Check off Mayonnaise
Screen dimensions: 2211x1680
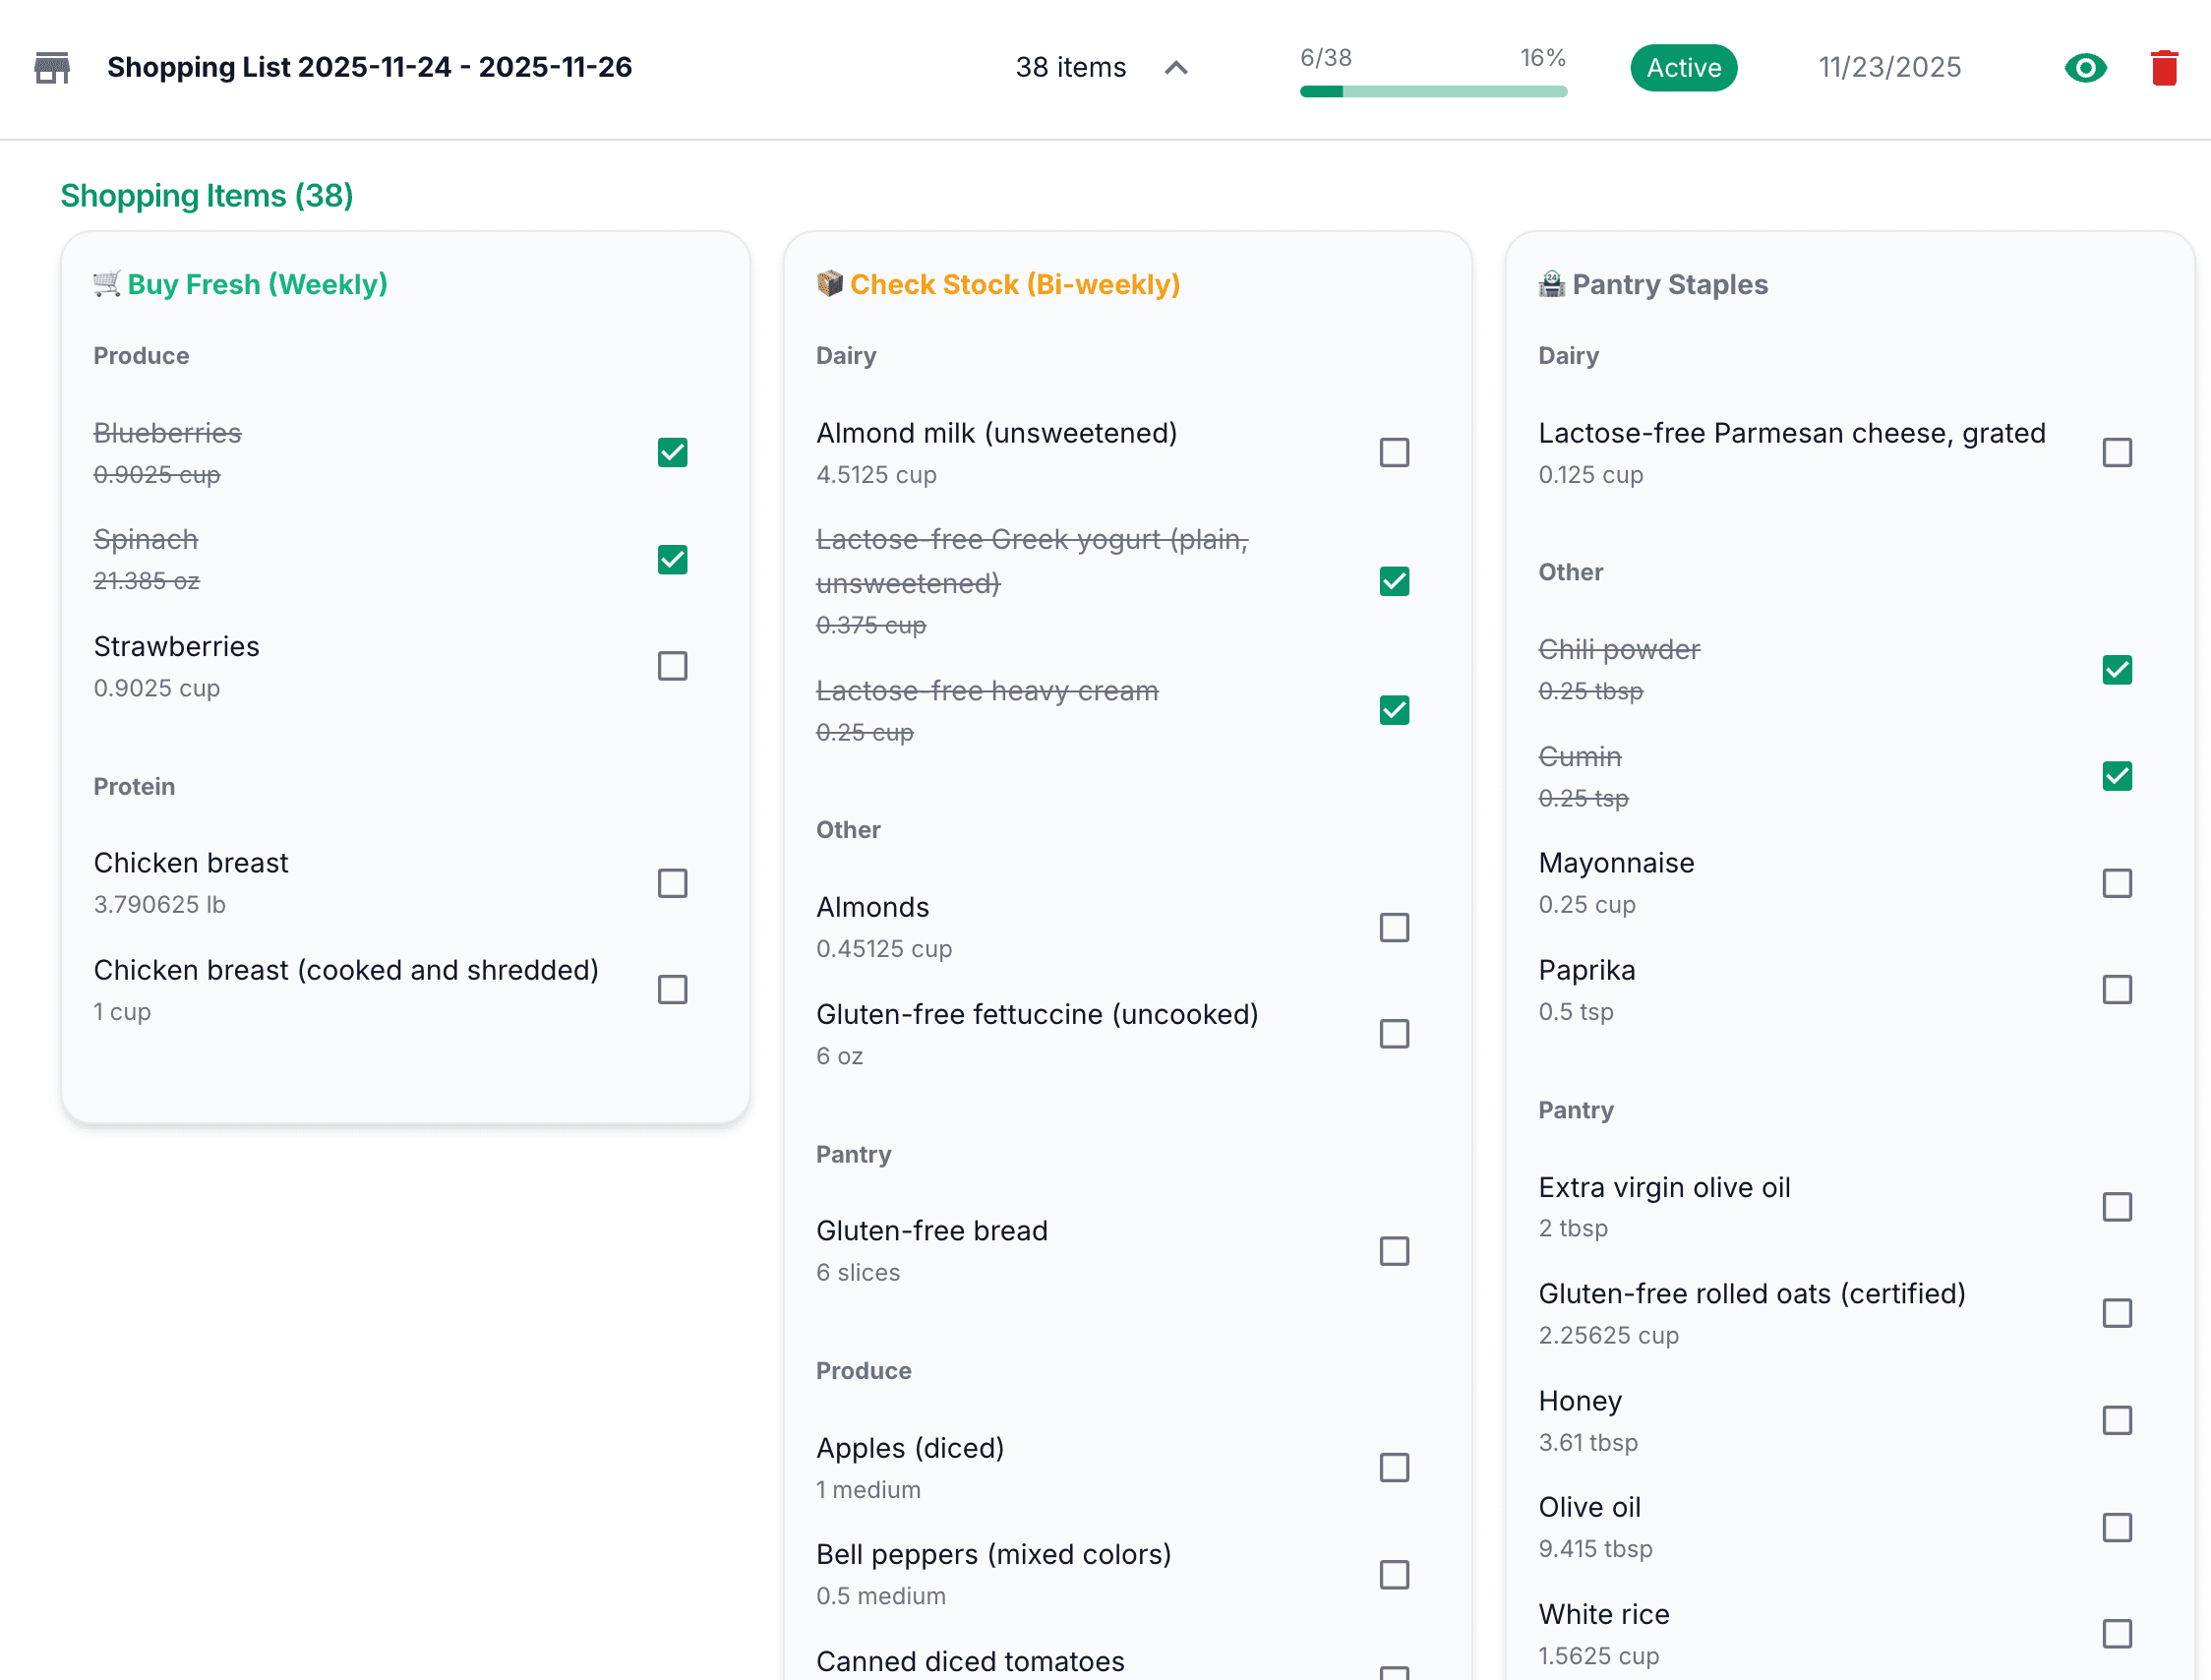click(2117, 883)
